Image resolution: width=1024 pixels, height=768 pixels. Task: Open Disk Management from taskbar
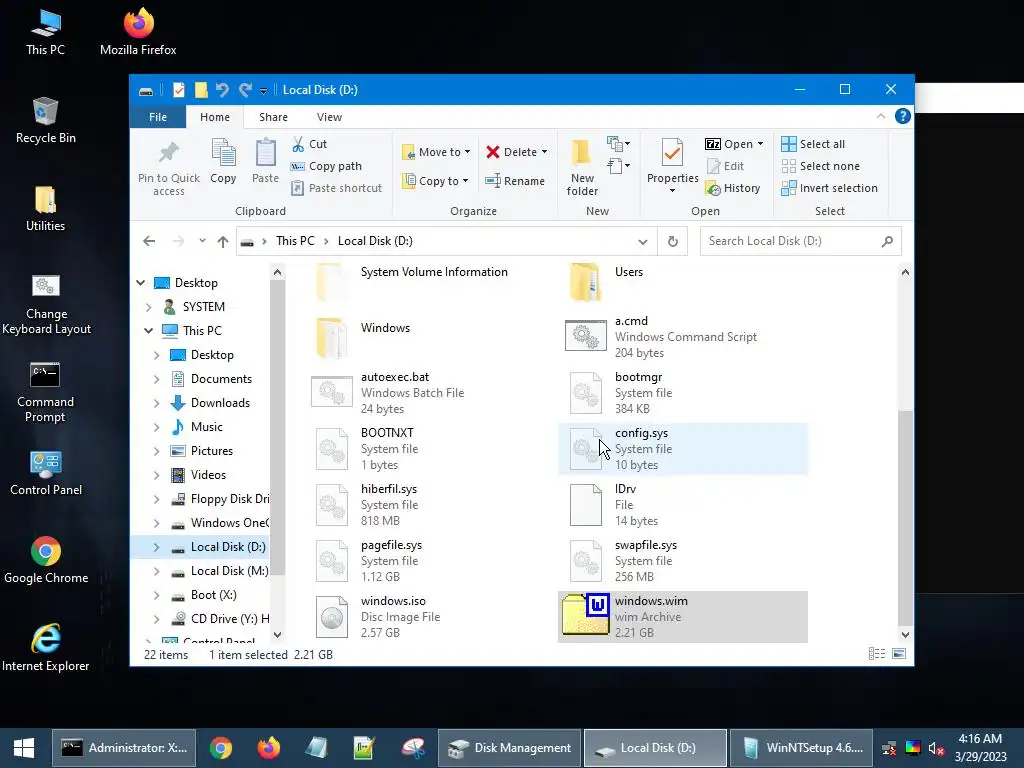[x=509, y=748]
